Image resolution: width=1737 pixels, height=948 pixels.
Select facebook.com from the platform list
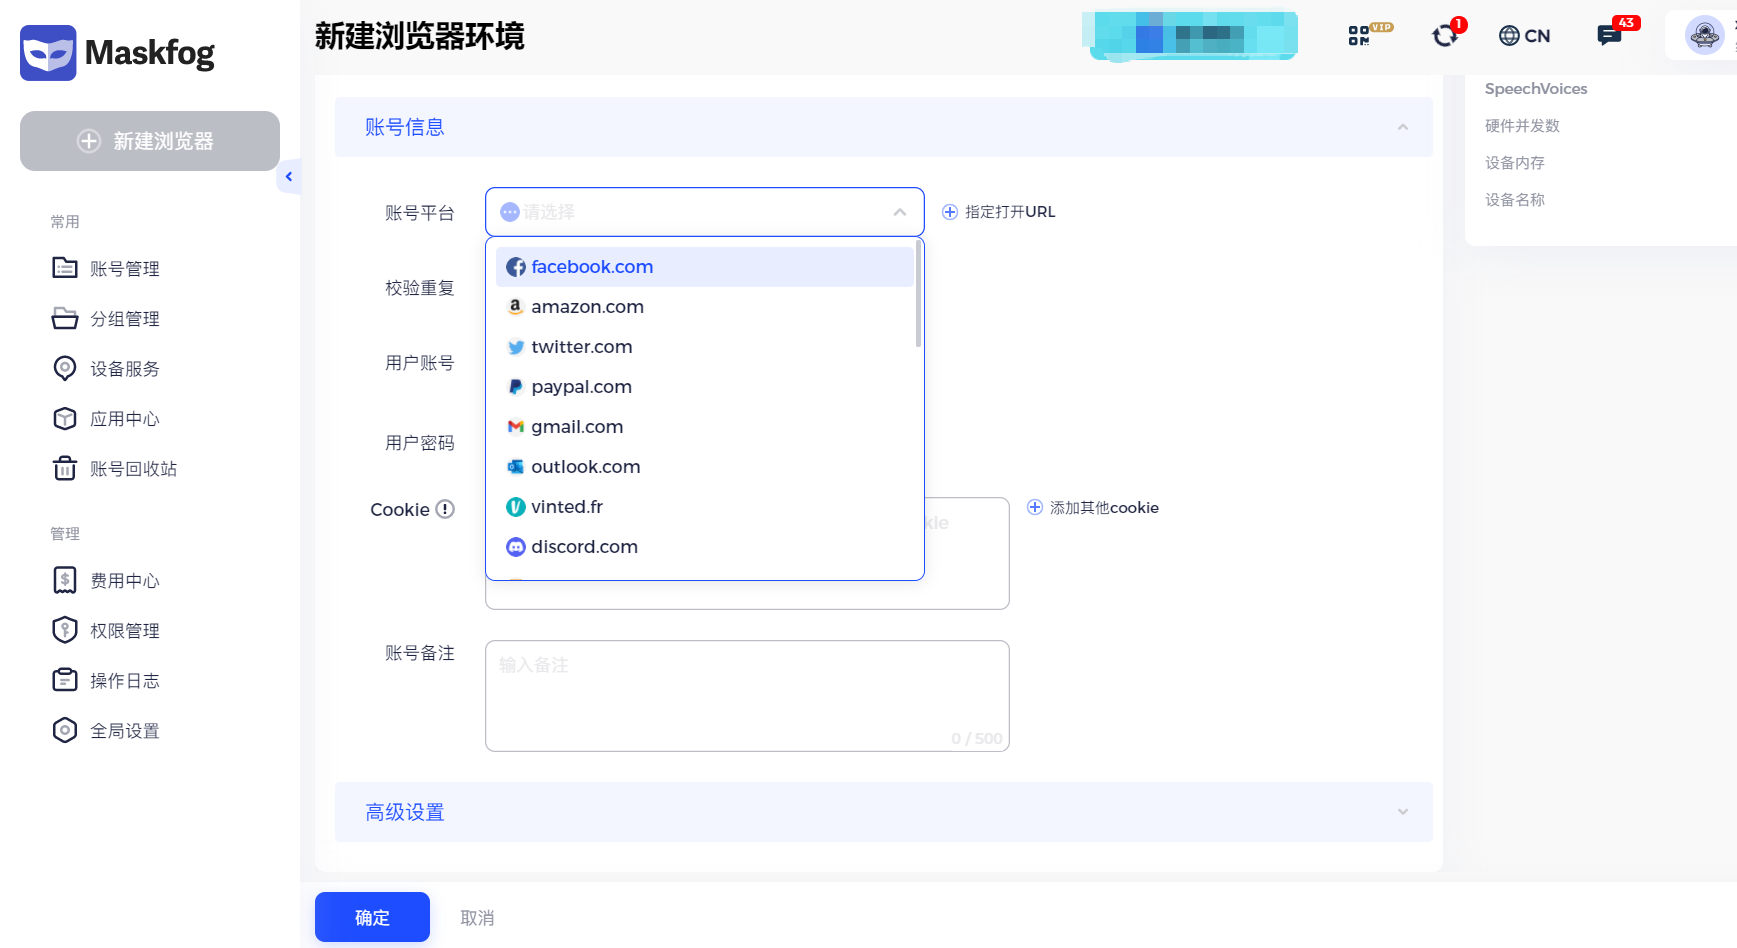[705, 267]
